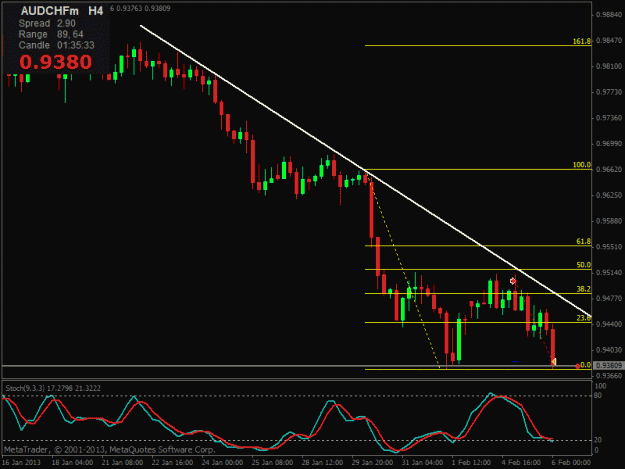Click the 0.94400 price scale label

[x=609, y=324]
